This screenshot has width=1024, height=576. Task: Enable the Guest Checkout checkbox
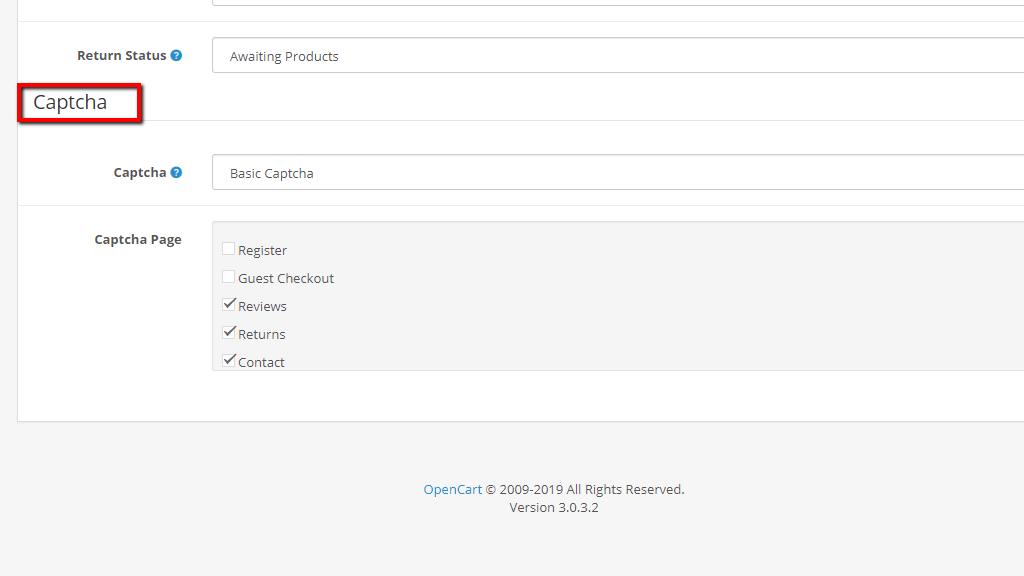pos(229,277)
